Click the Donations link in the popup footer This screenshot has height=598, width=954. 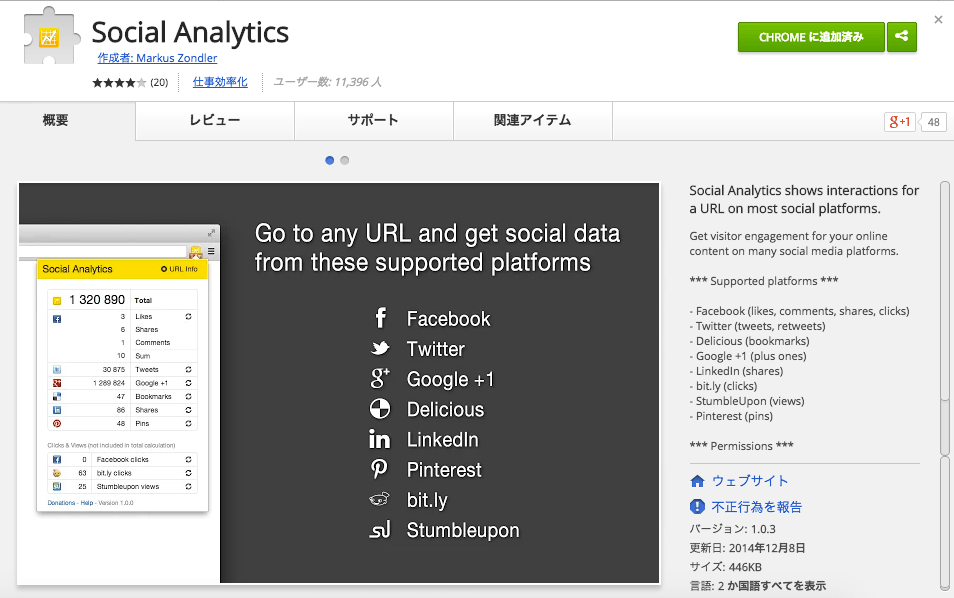click(61, 502)
